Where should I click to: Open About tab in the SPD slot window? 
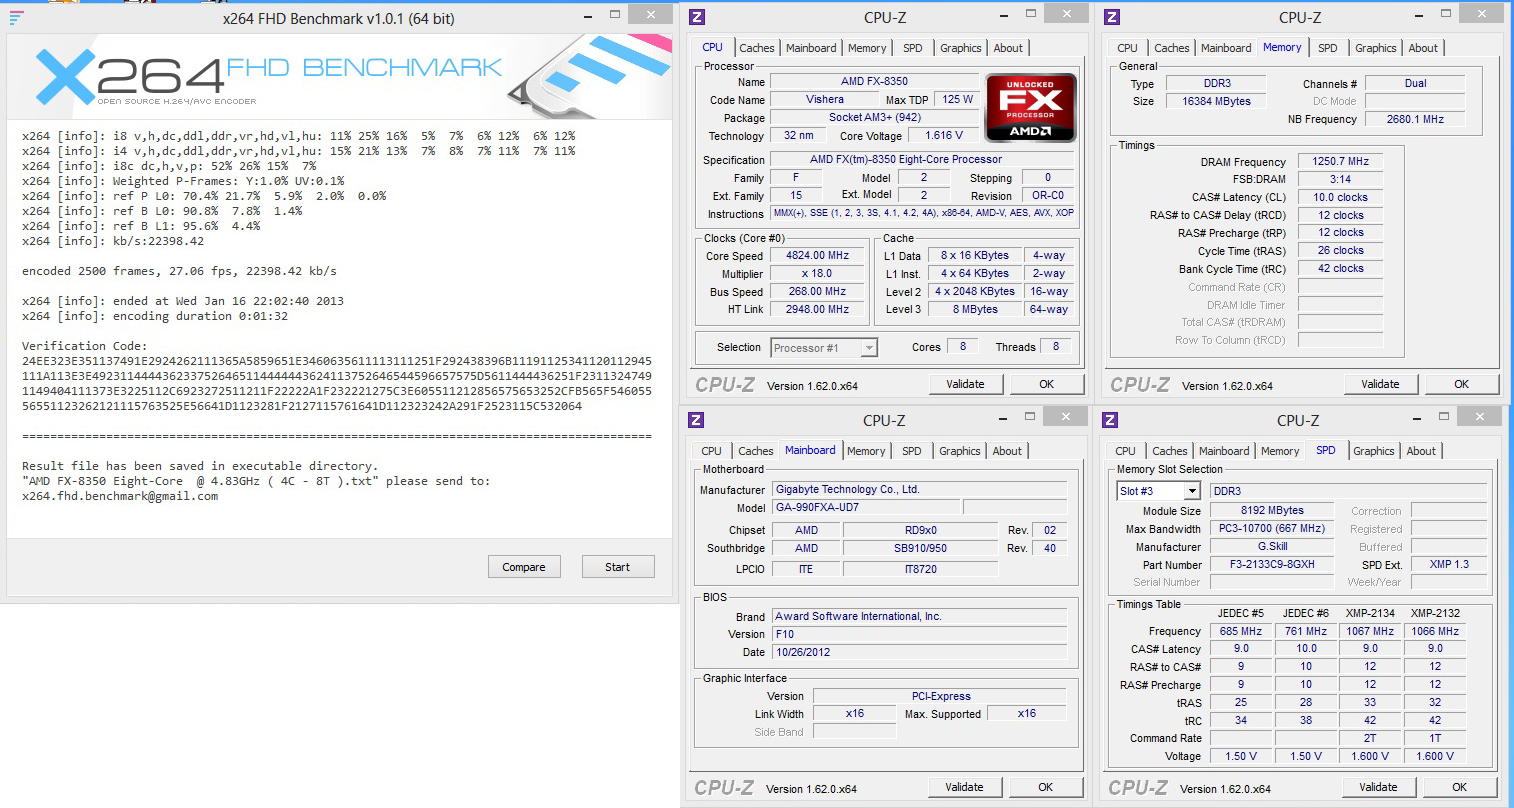pos(1421,451)
